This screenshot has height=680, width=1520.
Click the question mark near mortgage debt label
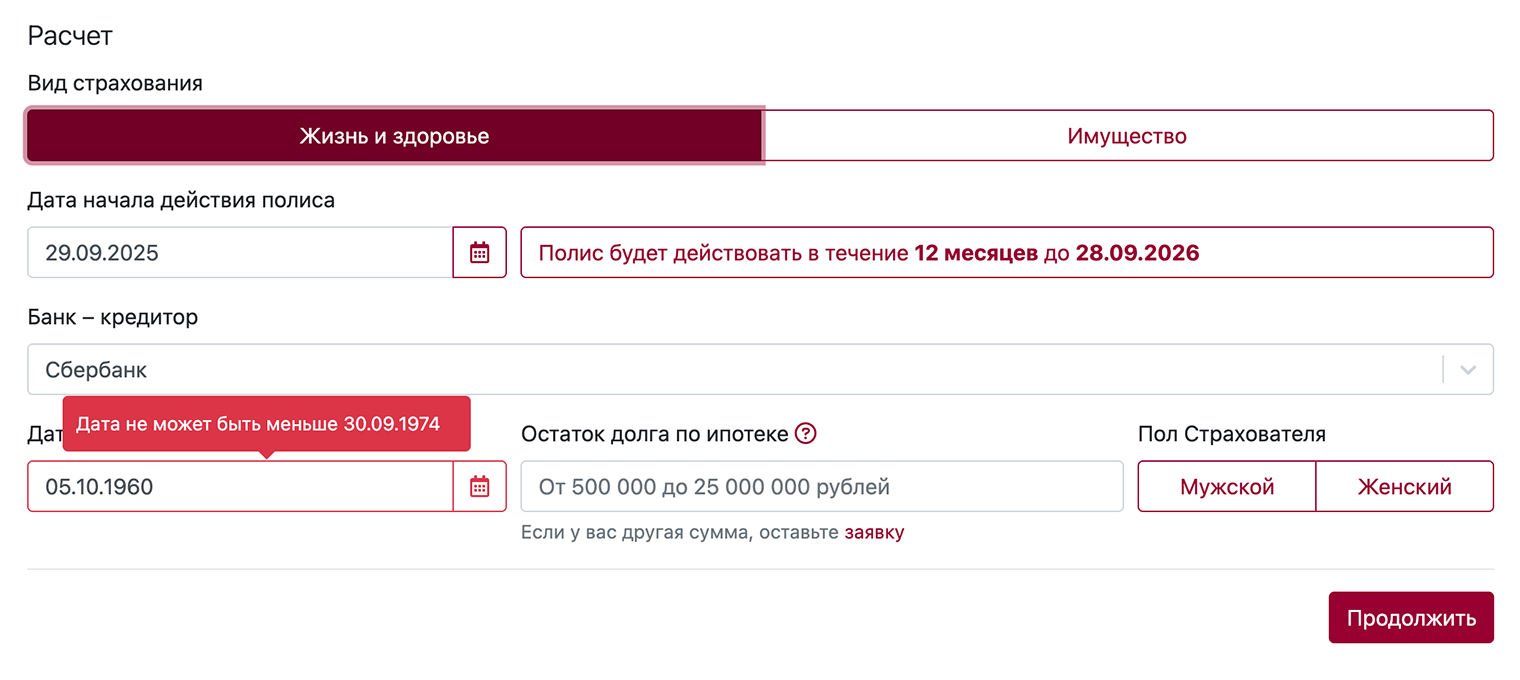click(x=806, y=433)
